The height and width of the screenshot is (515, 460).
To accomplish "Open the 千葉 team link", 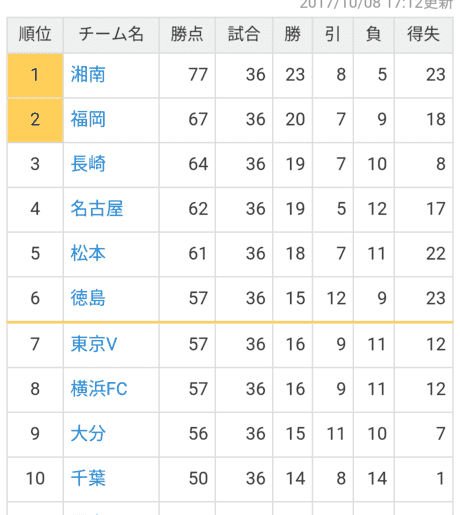I will click(x=88, y=478).
